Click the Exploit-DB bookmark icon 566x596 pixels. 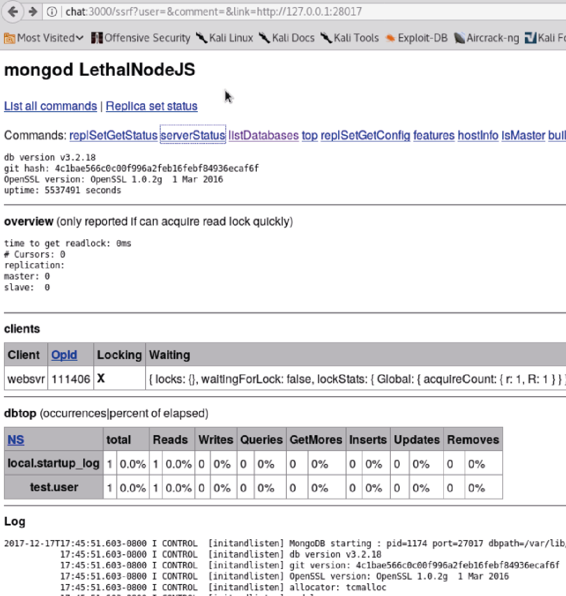coord(390,38)
